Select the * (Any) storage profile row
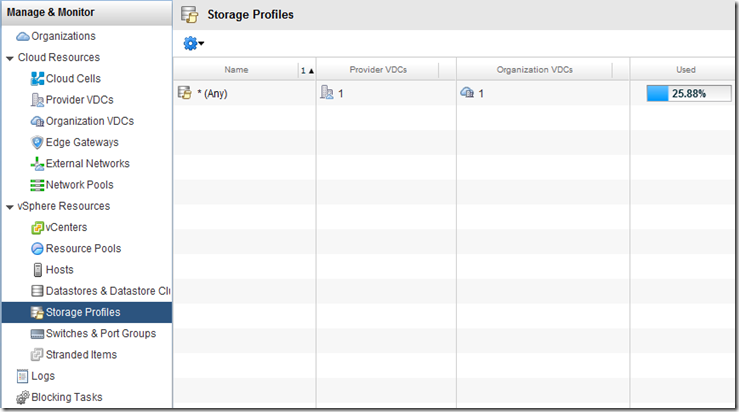 [216, 93]
